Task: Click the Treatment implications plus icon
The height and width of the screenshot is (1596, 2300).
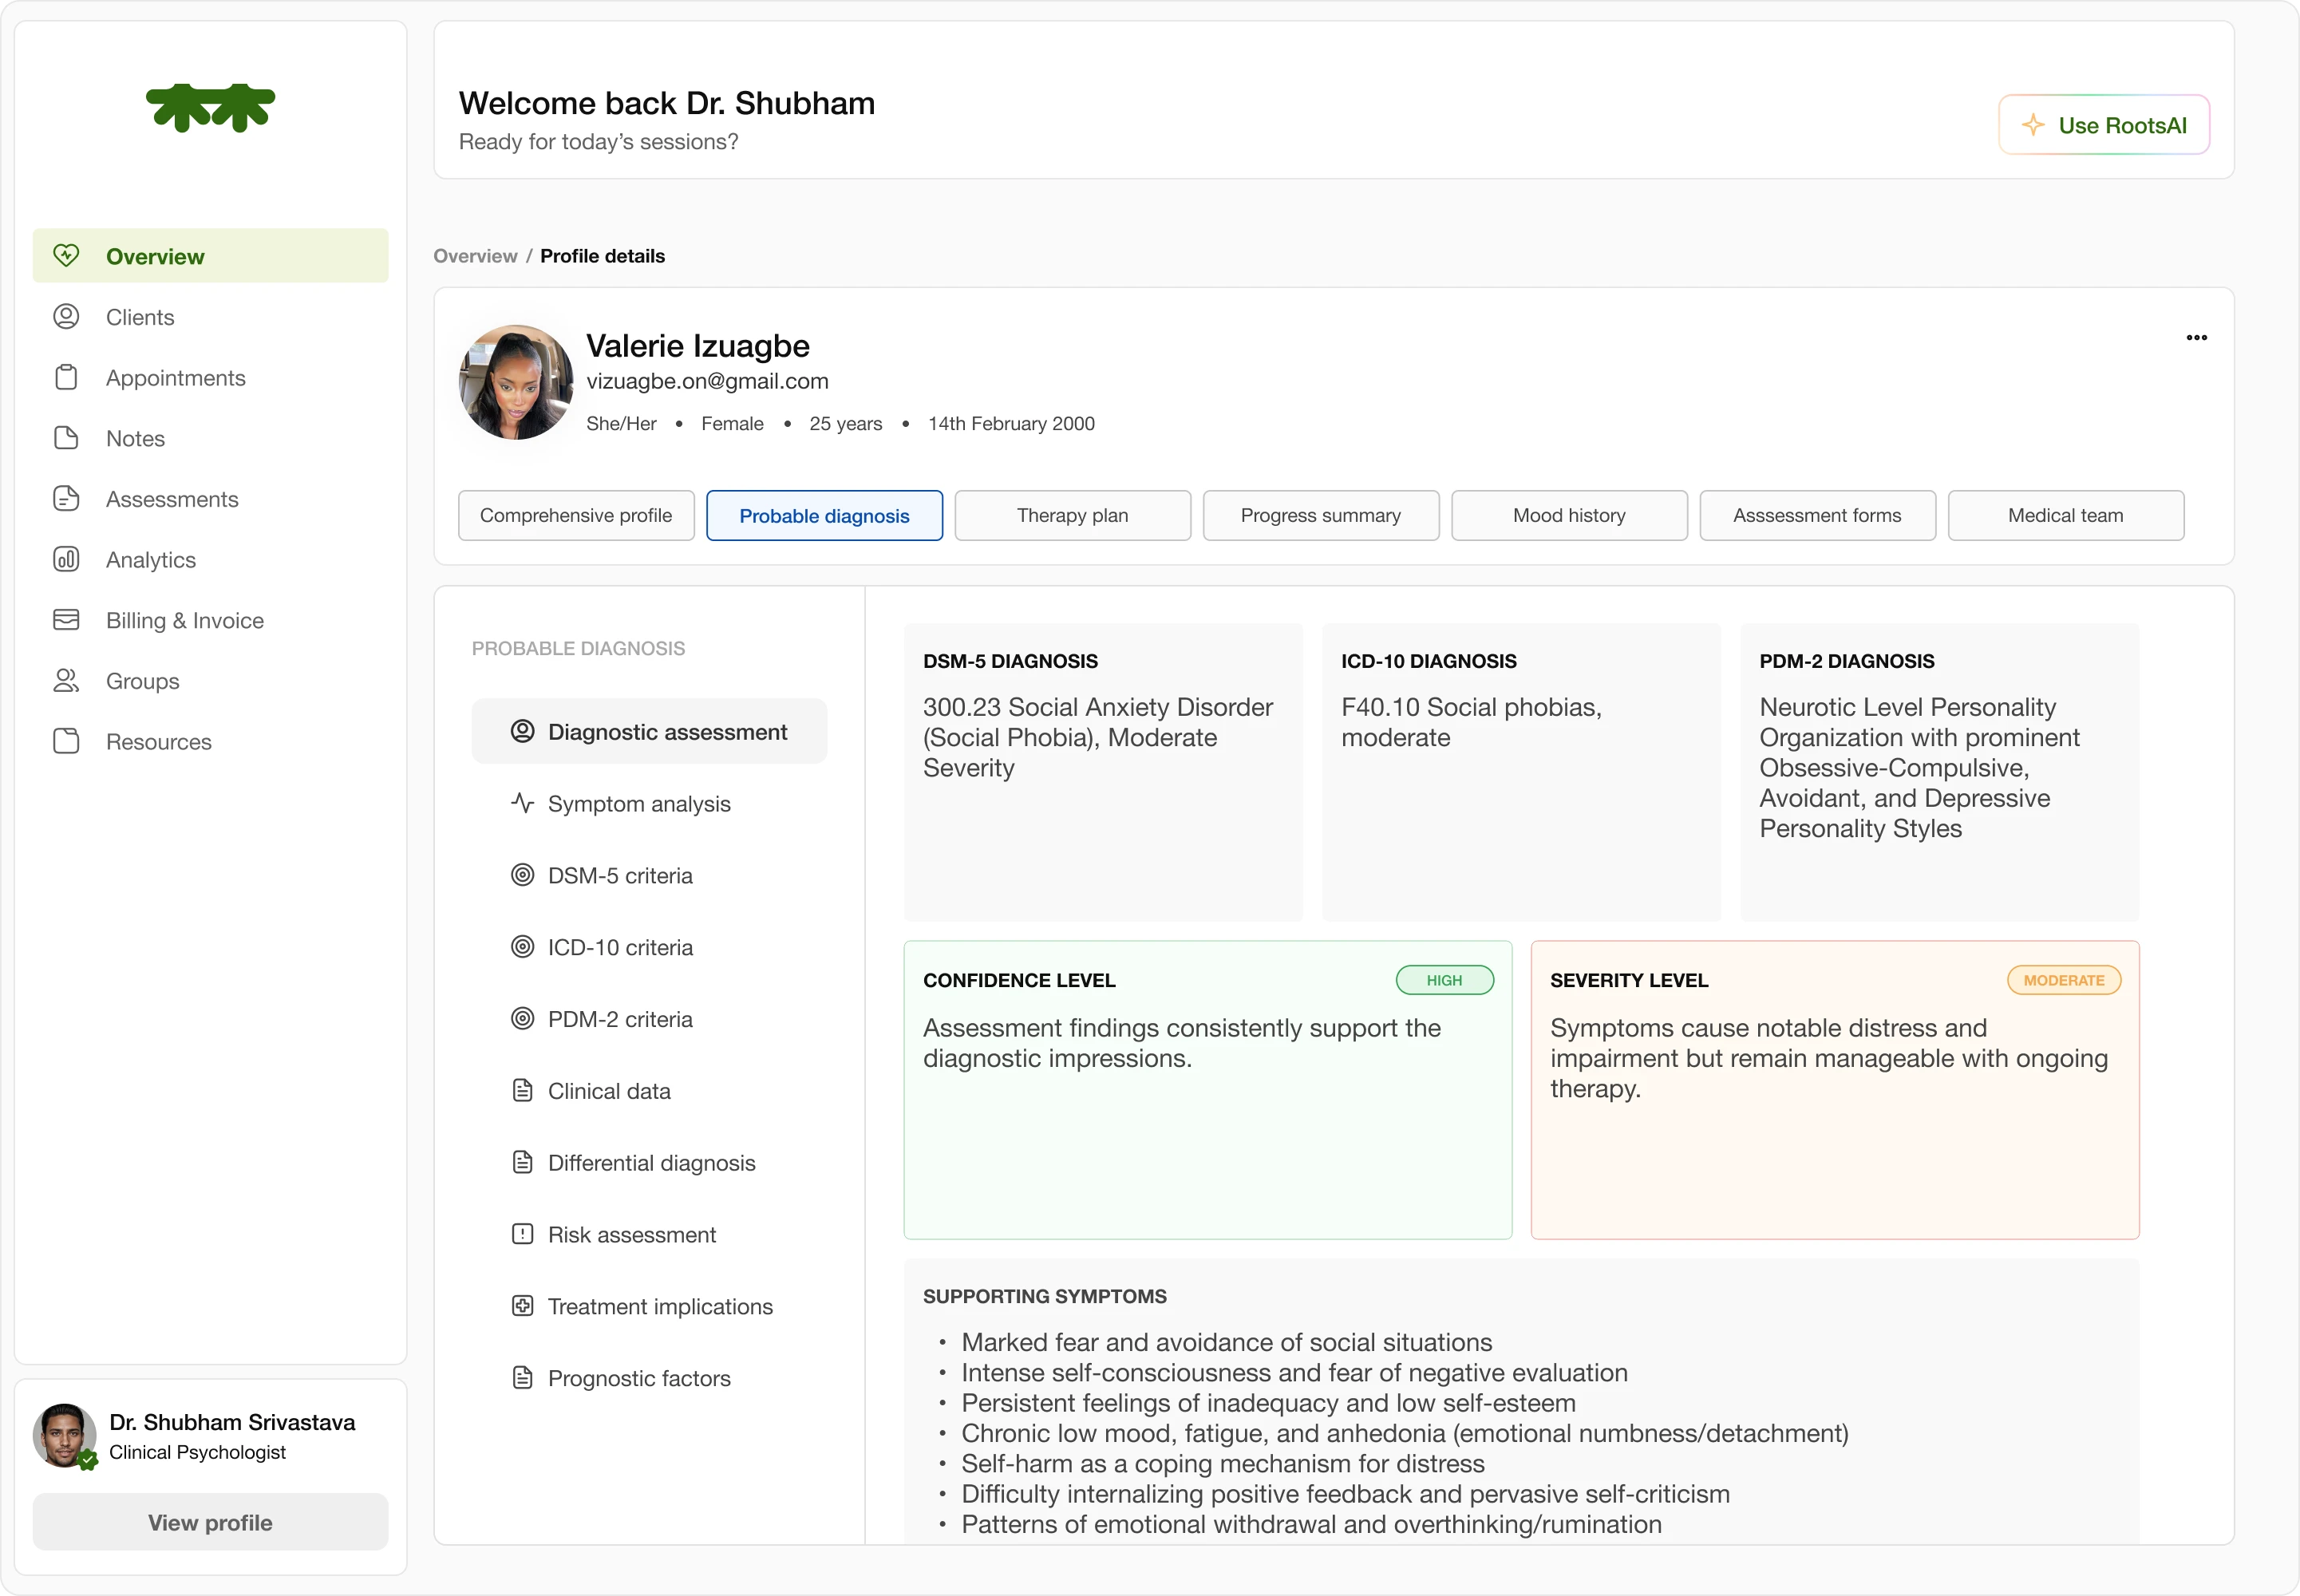Action: [x=522, y=1306]
